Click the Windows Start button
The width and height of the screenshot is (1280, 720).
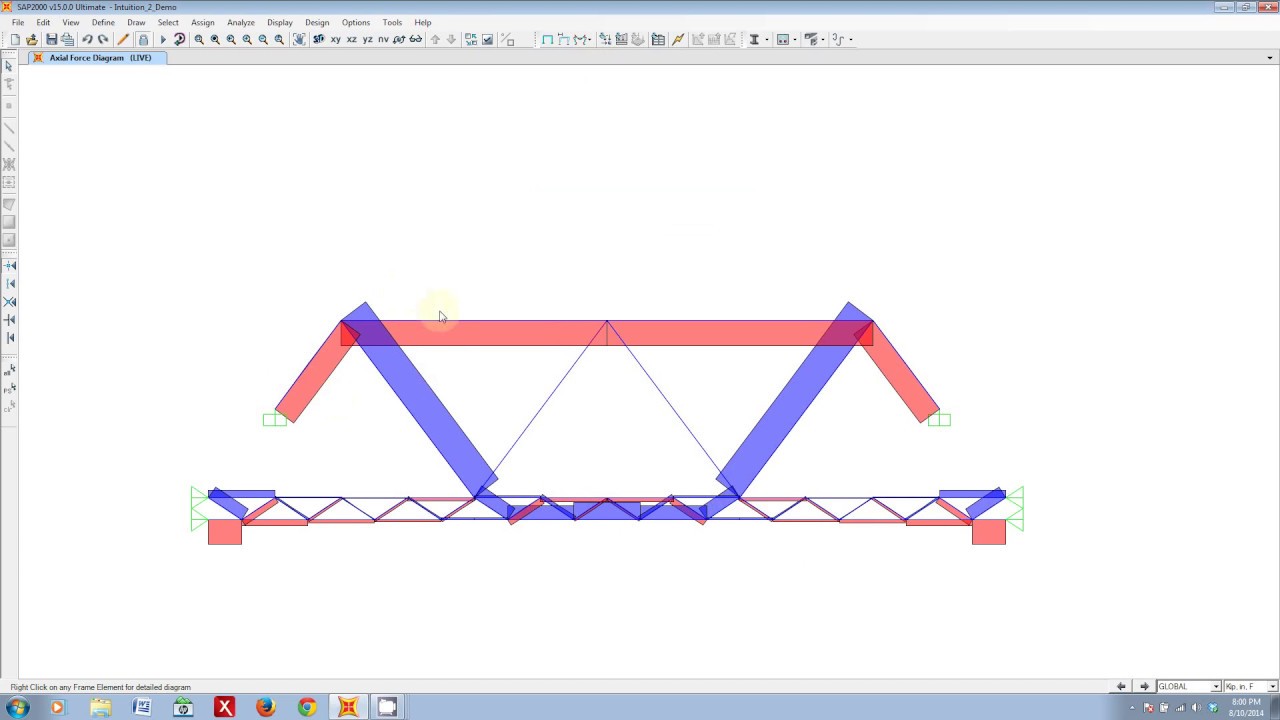click(x=17, y=708)
